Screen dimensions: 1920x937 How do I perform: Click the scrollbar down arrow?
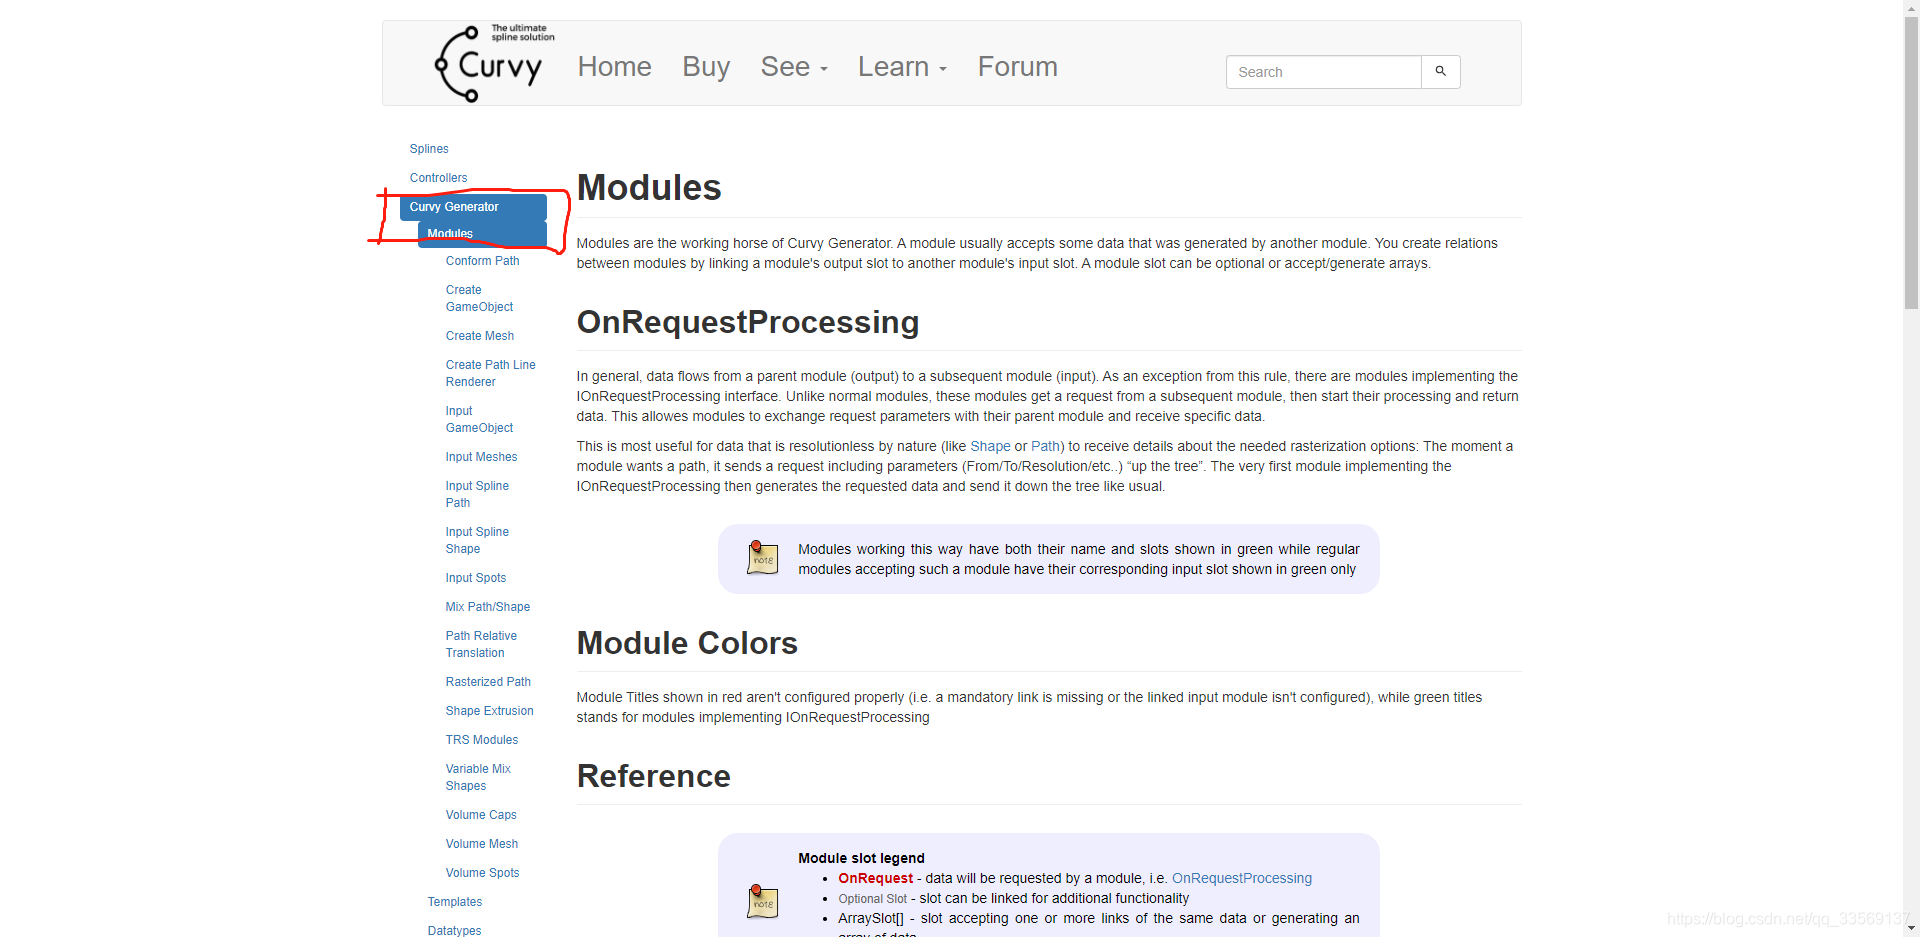[x=1911, y=929]
